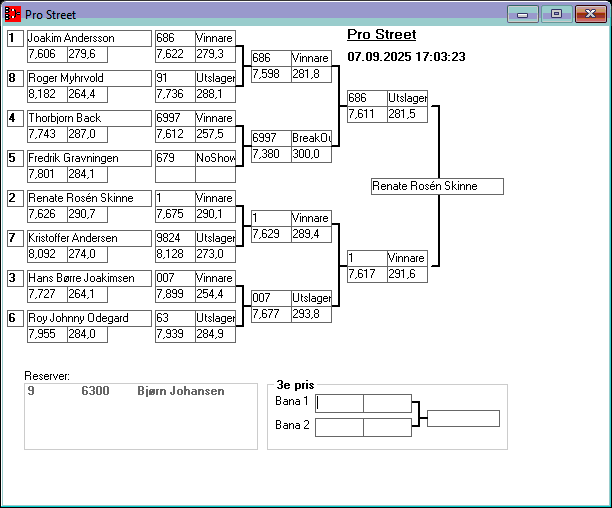This screenshot has height=508, width=612.
Task: Click the Bana 1 first field under 3e pris
Action: tap(339, 403)
